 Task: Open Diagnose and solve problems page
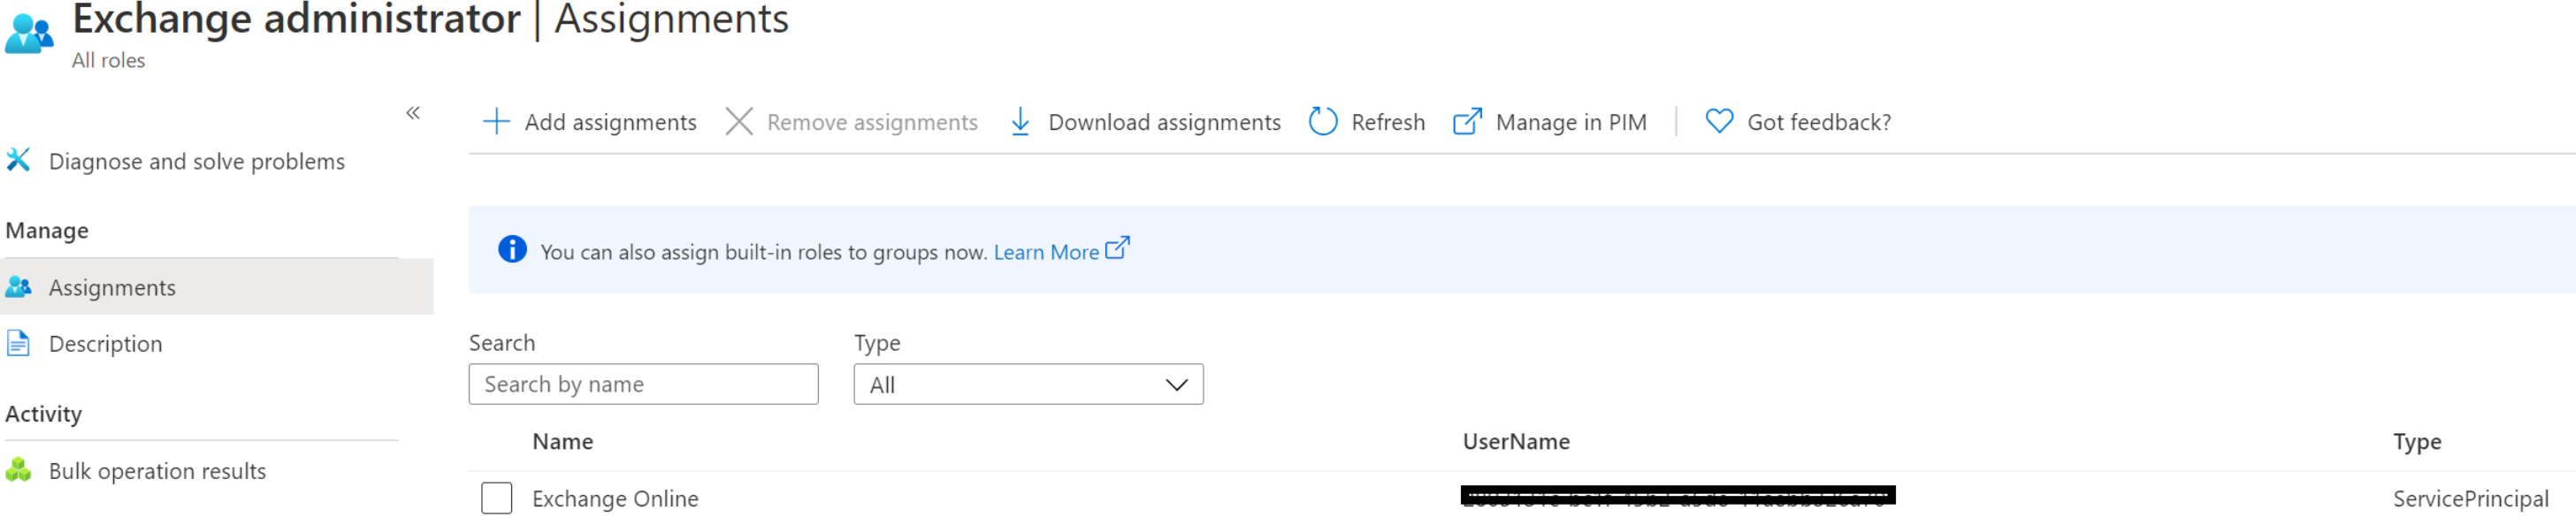196,161
